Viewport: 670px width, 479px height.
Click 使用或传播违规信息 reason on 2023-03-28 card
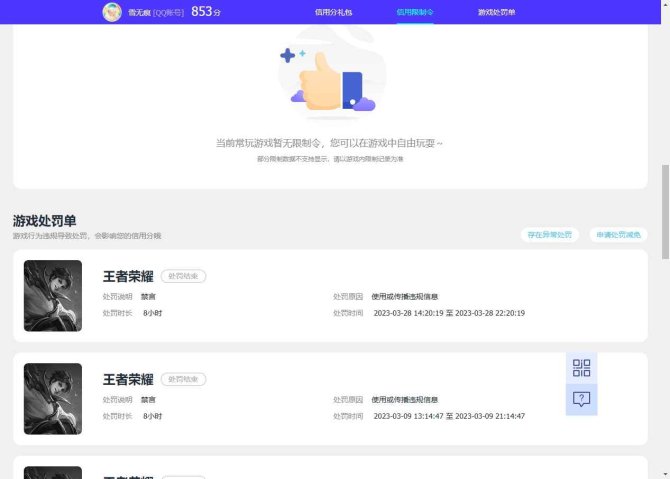pyautogui.click(x=405, y=297)
